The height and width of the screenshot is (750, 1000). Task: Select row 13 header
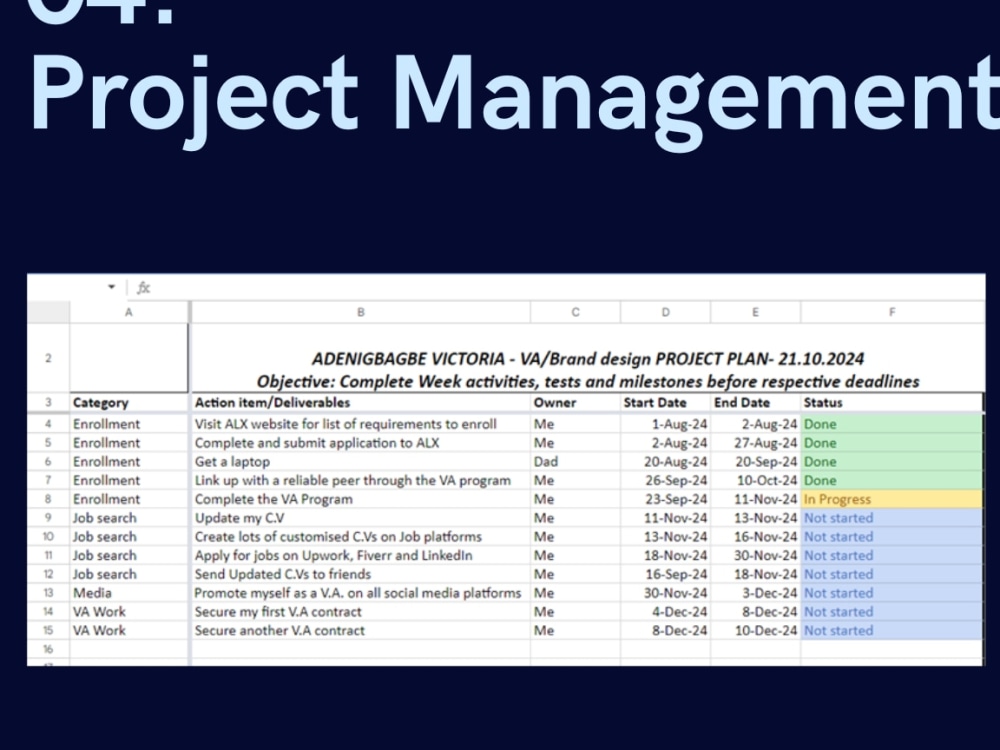(48, 593)
